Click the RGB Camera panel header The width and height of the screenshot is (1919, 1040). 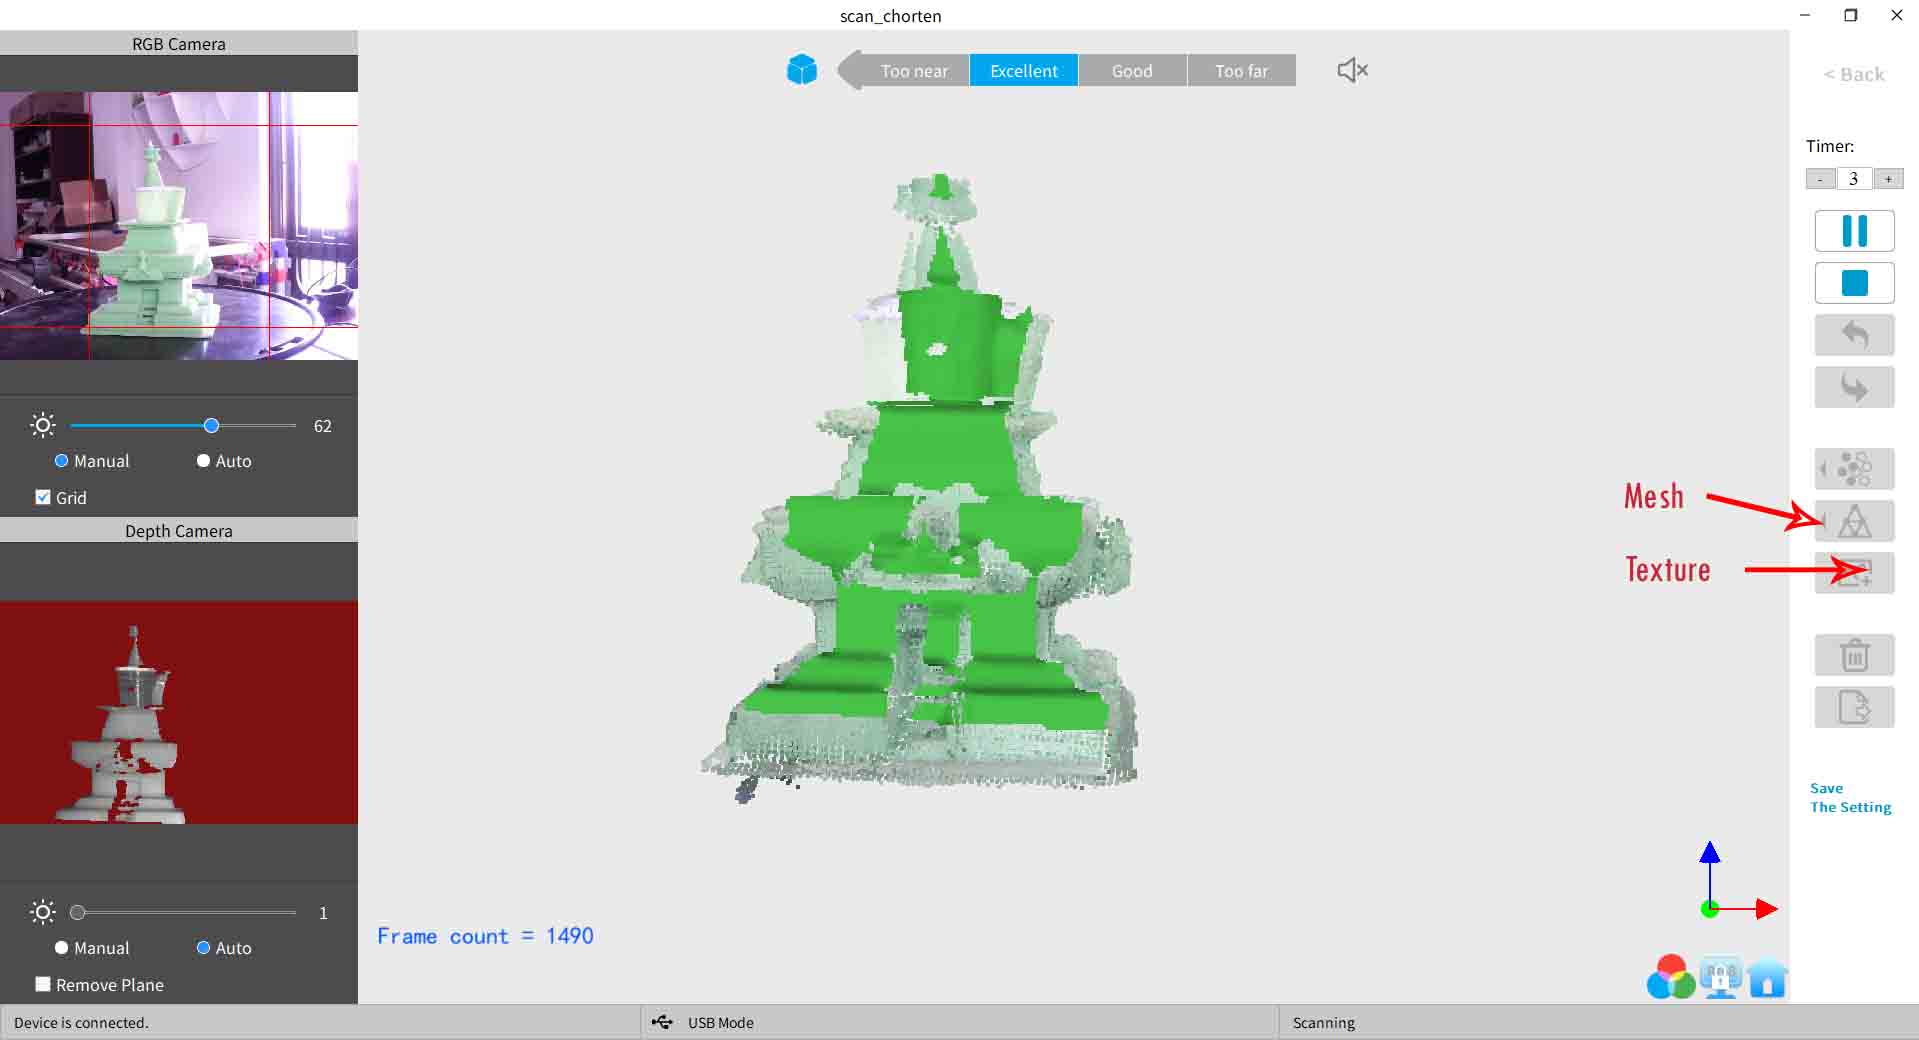[179, 43]
